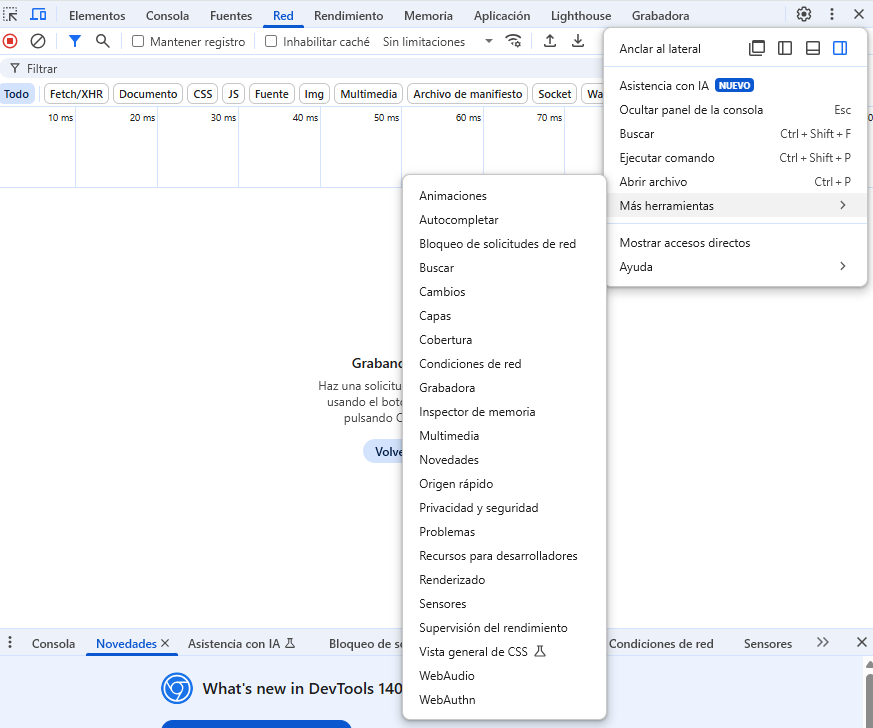Open the network search magnifier
Image resolution: width=873 pixels, height=728 pixels.
tap(102, 41)
